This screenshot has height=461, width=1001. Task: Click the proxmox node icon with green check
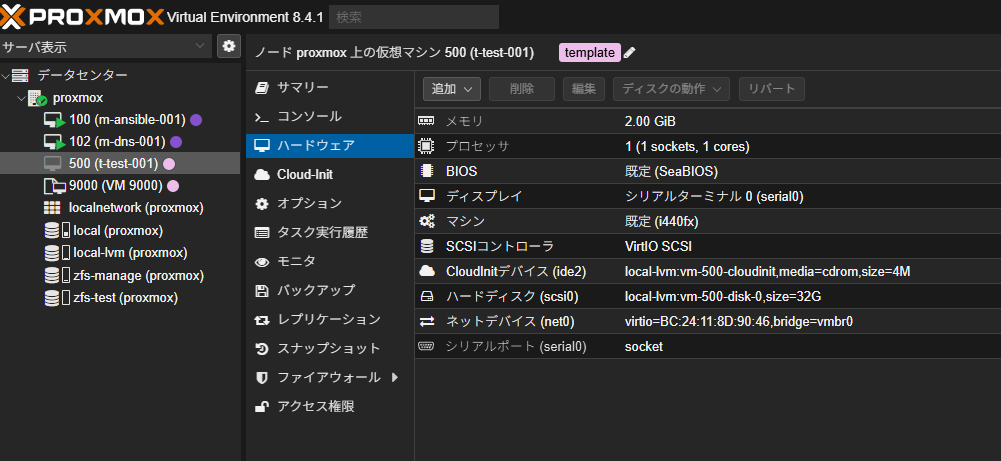[x=38, y=98]
